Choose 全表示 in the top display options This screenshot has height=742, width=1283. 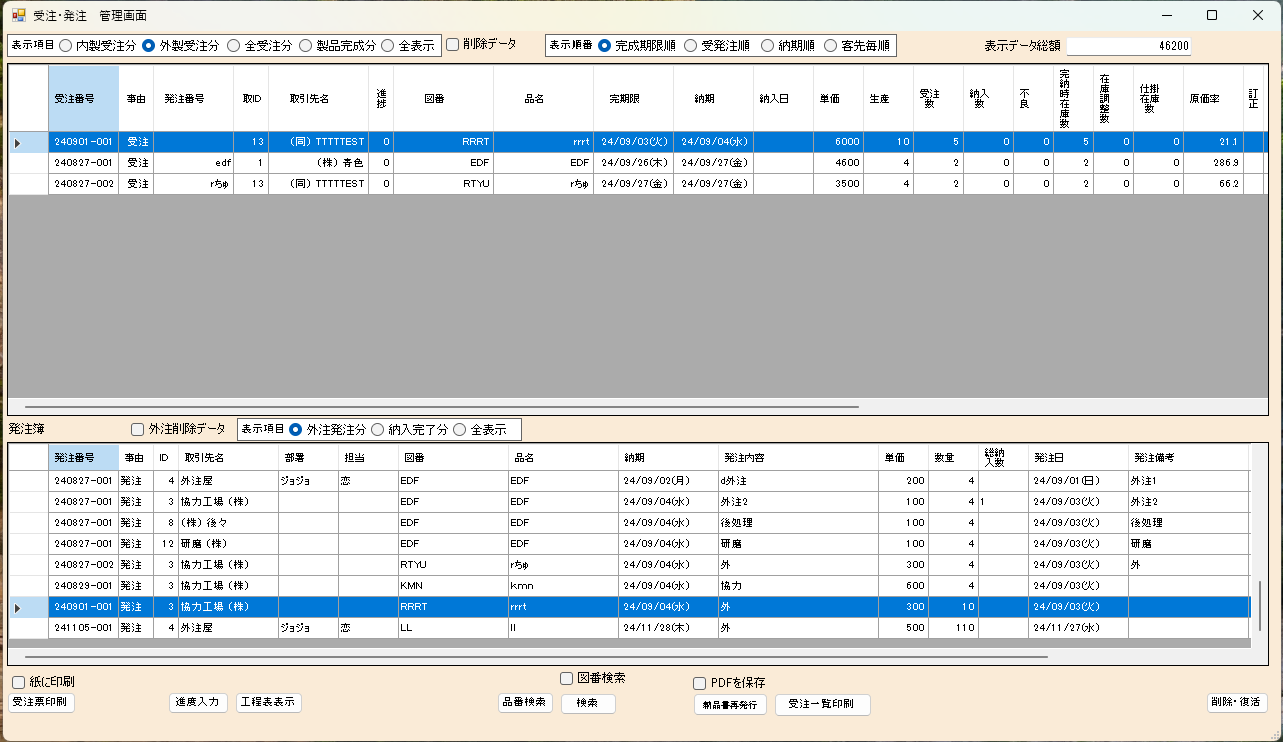407,45
